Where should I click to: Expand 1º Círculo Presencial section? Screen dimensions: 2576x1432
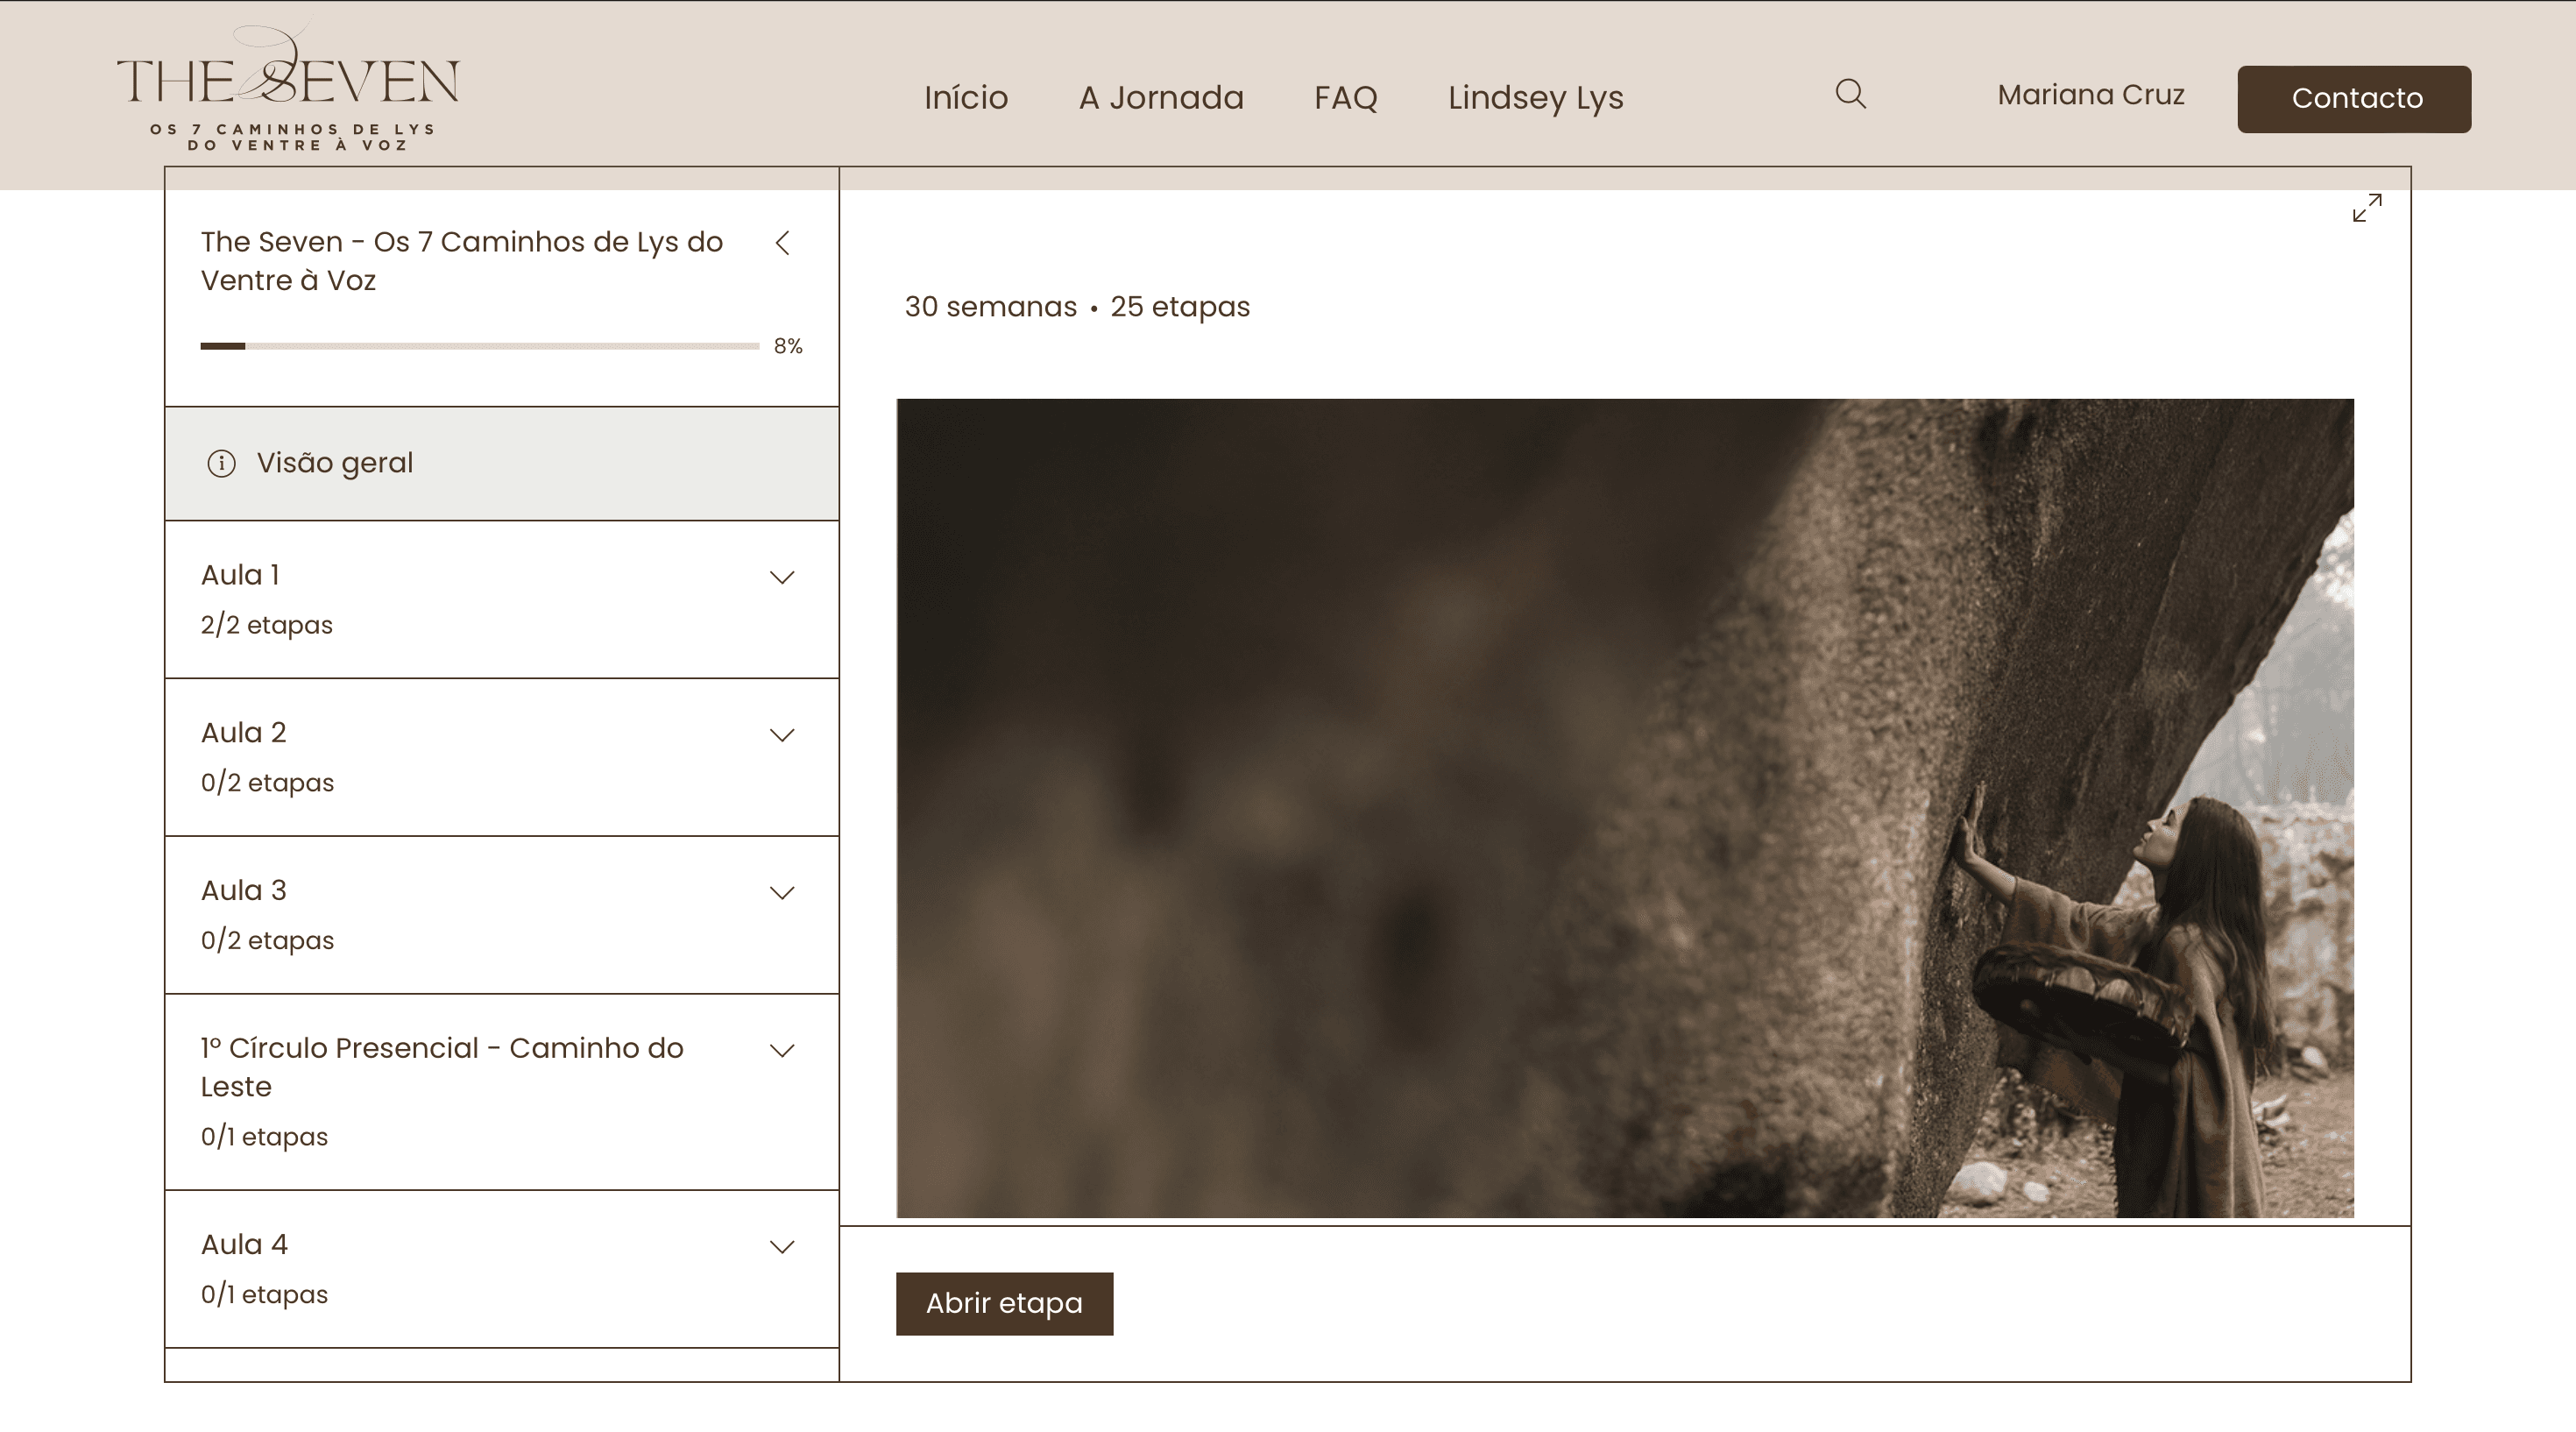coord(781,1050)
